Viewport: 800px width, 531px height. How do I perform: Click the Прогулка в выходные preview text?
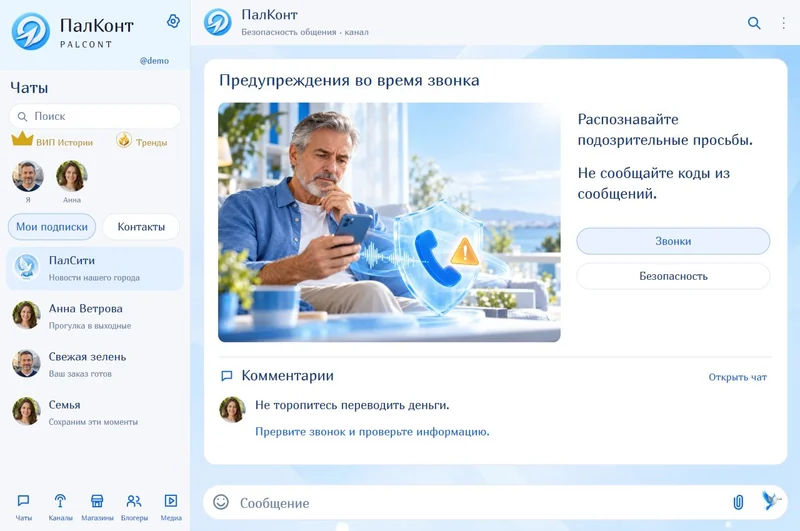pos(90,325)
